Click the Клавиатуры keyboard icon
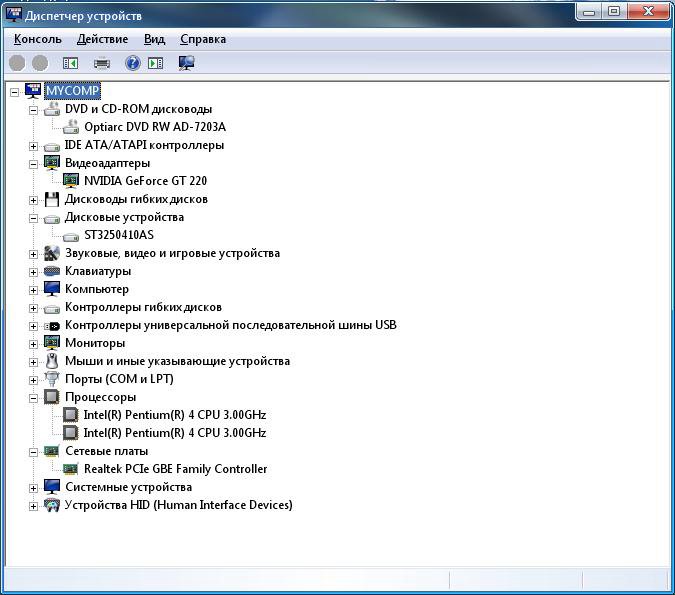 pos(52,271)
